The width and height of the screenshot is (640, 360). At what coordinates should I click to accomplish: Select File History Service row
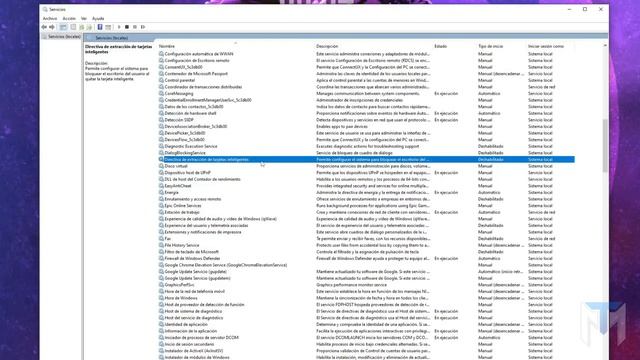click(x=366, y=245)
